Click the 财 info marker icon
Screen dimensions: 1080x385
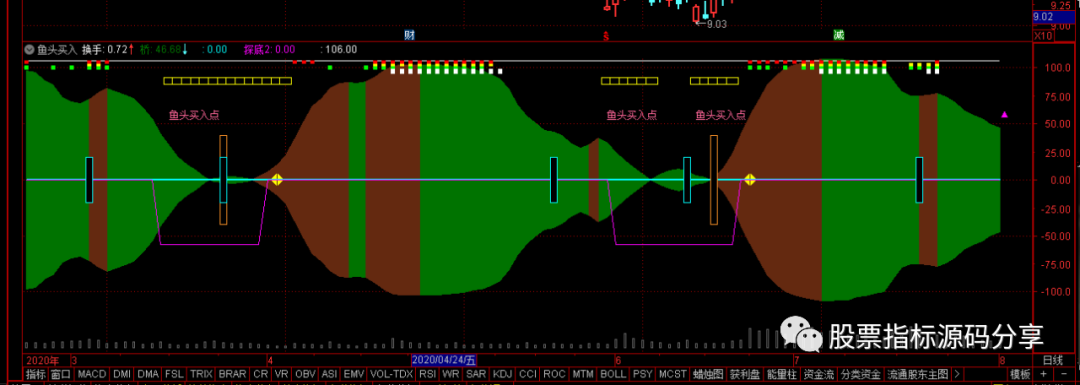coord(409,34)
